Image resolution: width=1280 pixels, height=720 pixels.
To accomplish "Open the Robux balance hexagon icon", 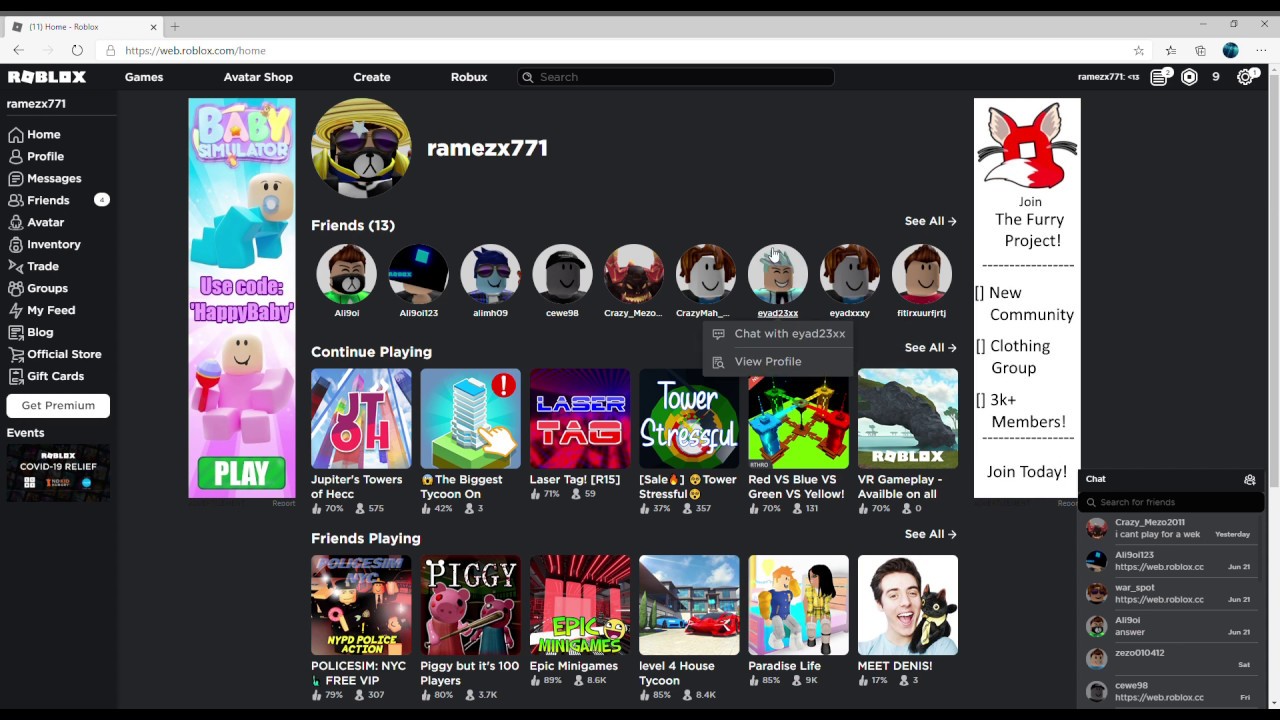I will click(1189, 77).
